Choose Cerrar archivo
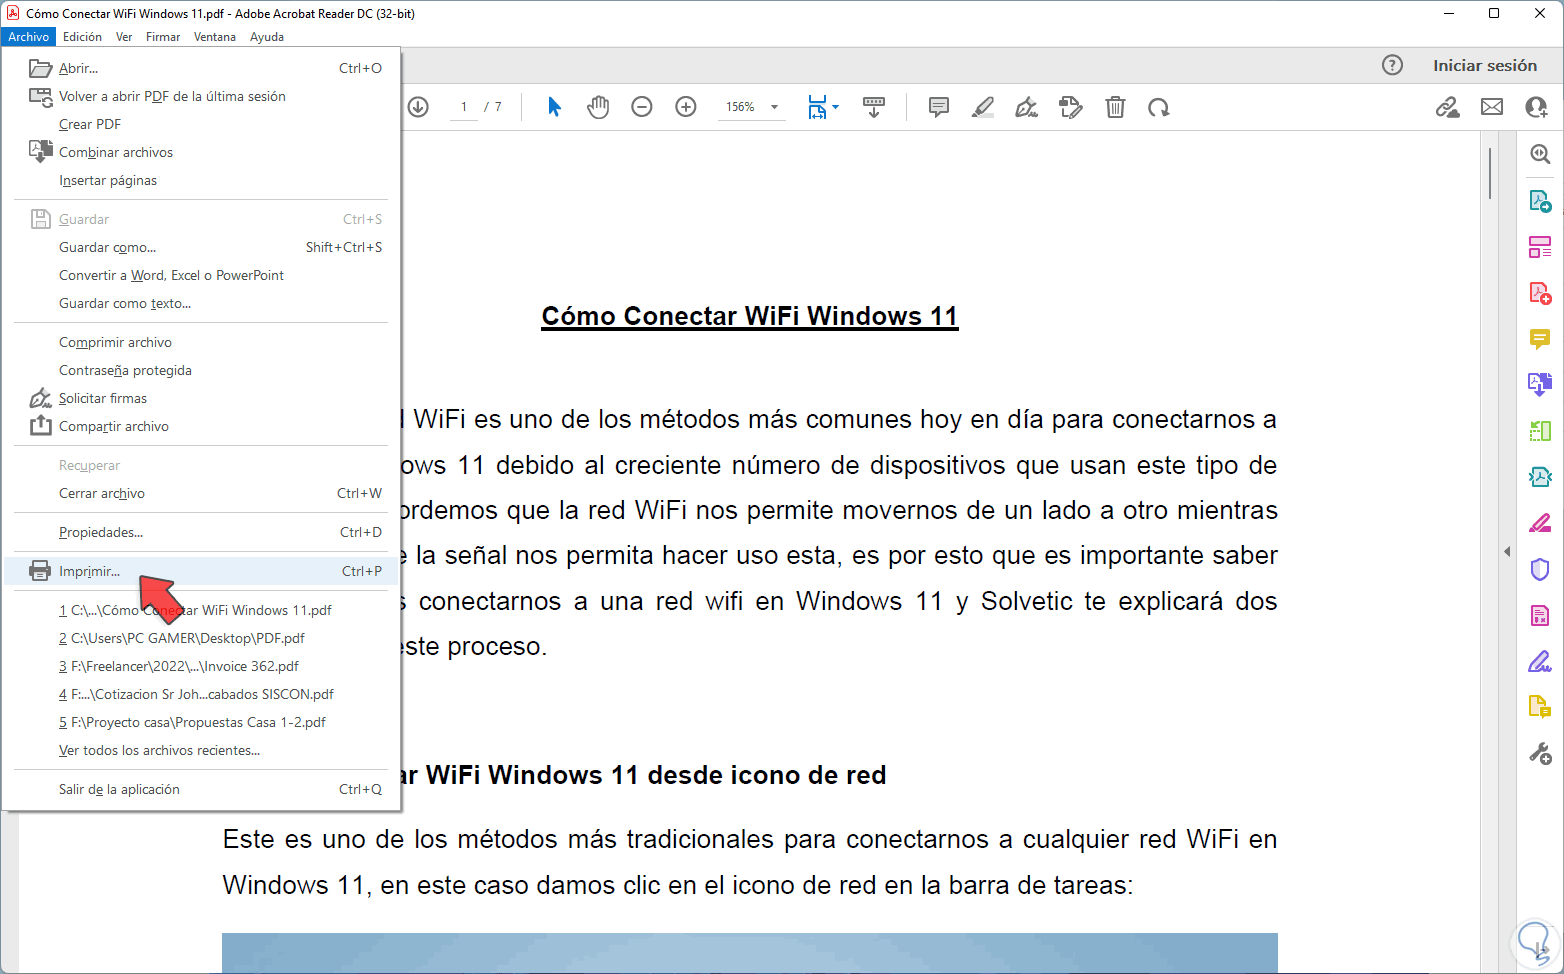Image resolution: width=1564 pixels, height=974 pixels. click(201, 493)
